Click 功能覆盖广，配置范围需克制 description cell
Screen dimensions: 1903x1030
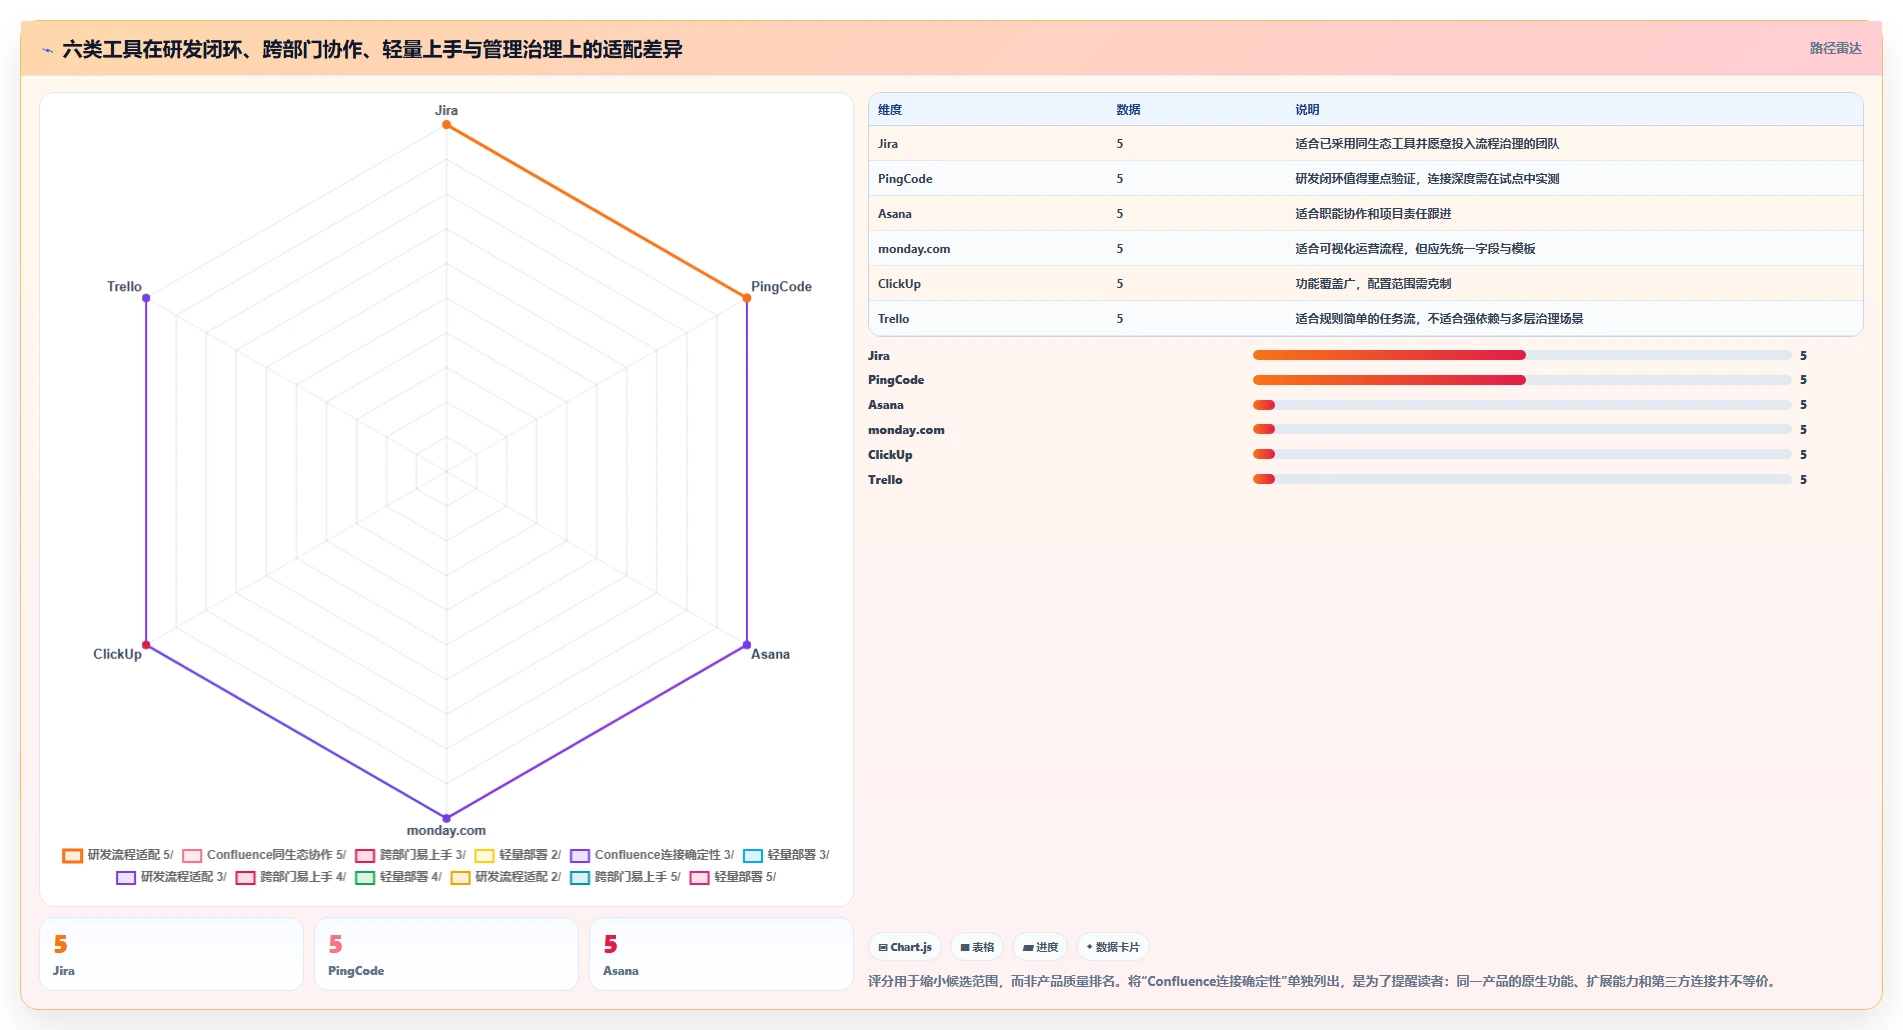coord(1373,284)
